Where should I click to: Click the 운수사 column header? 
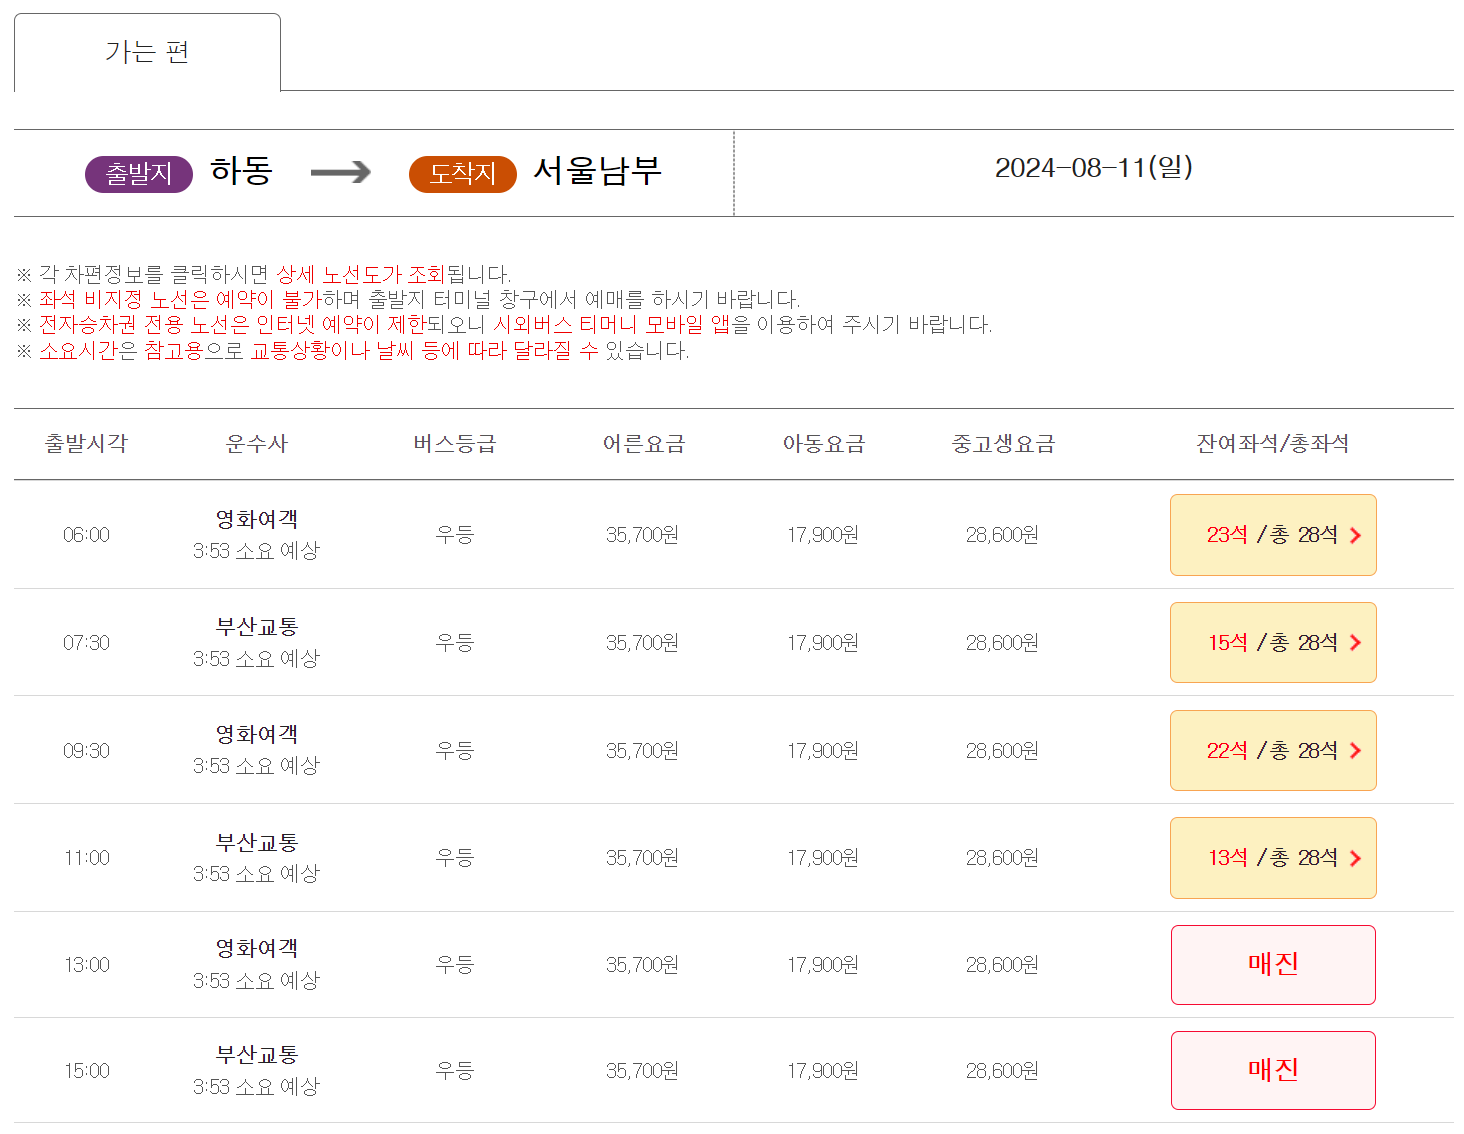pos(257,444)
